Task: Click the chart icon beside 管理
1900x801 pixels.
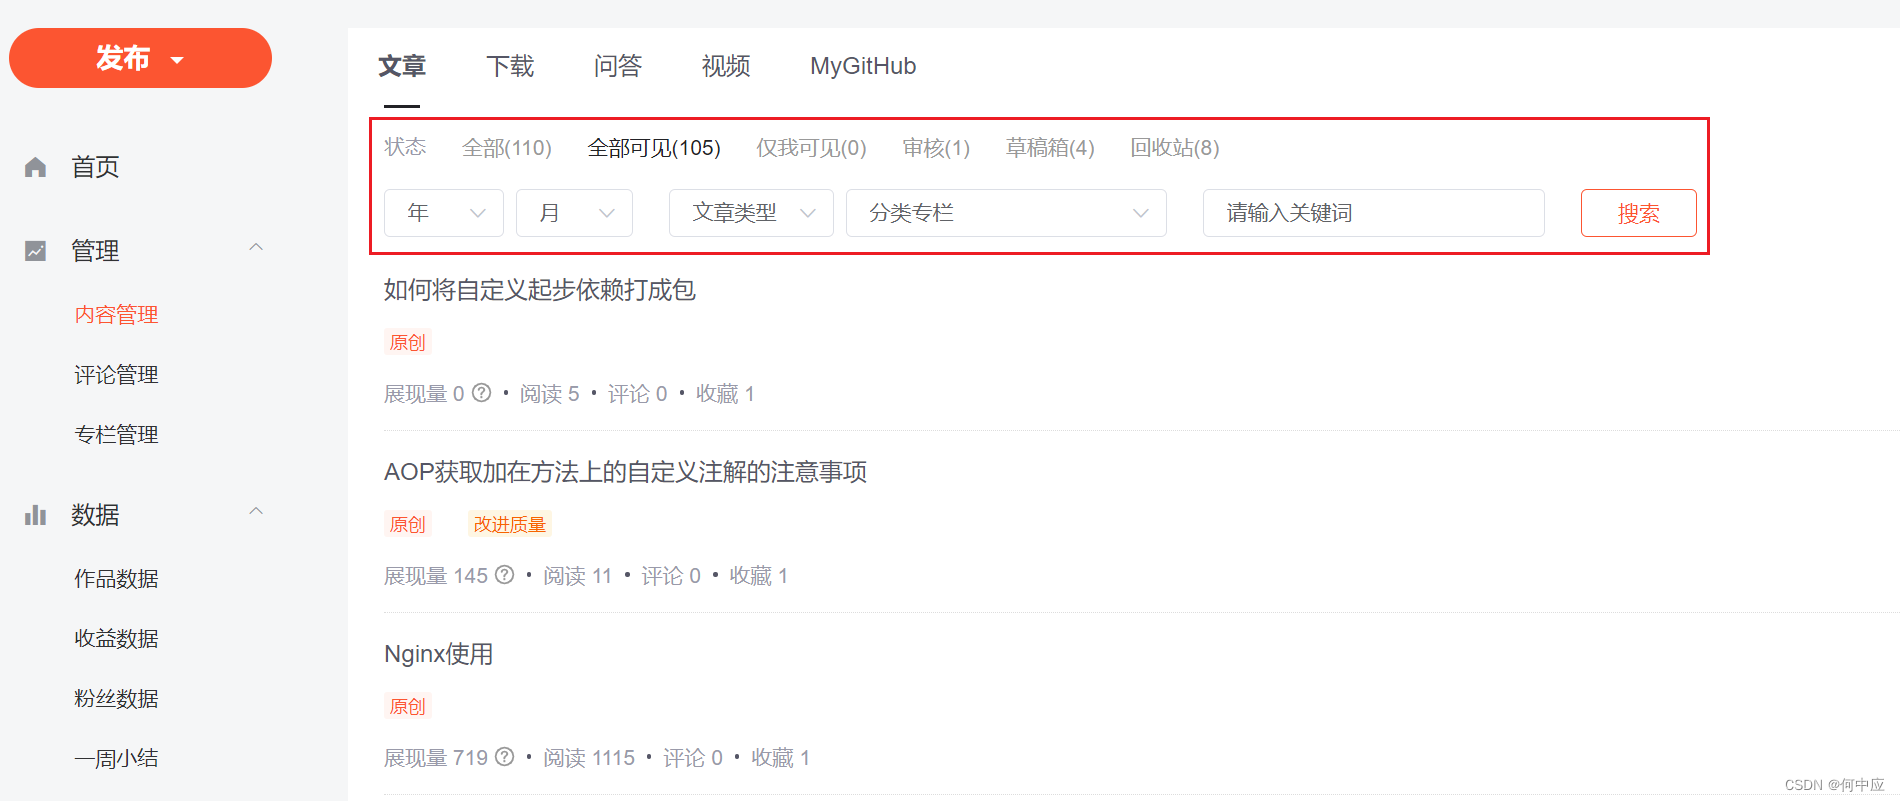Action: pyautogui.click(x=36, y=251)
